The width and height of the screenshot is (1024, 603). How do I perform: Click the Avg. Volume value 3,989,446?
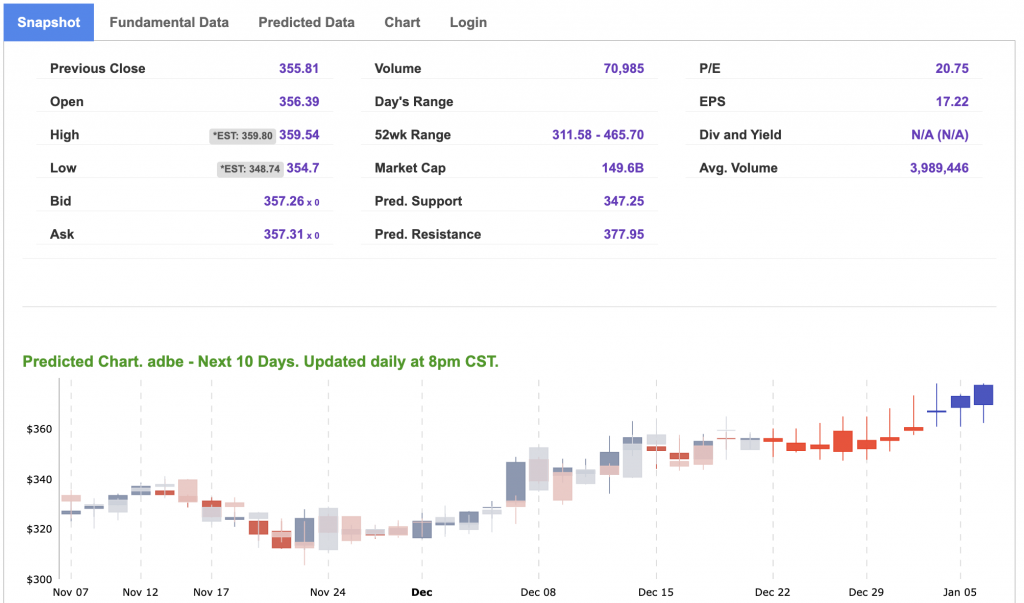[x=938, y=168]
